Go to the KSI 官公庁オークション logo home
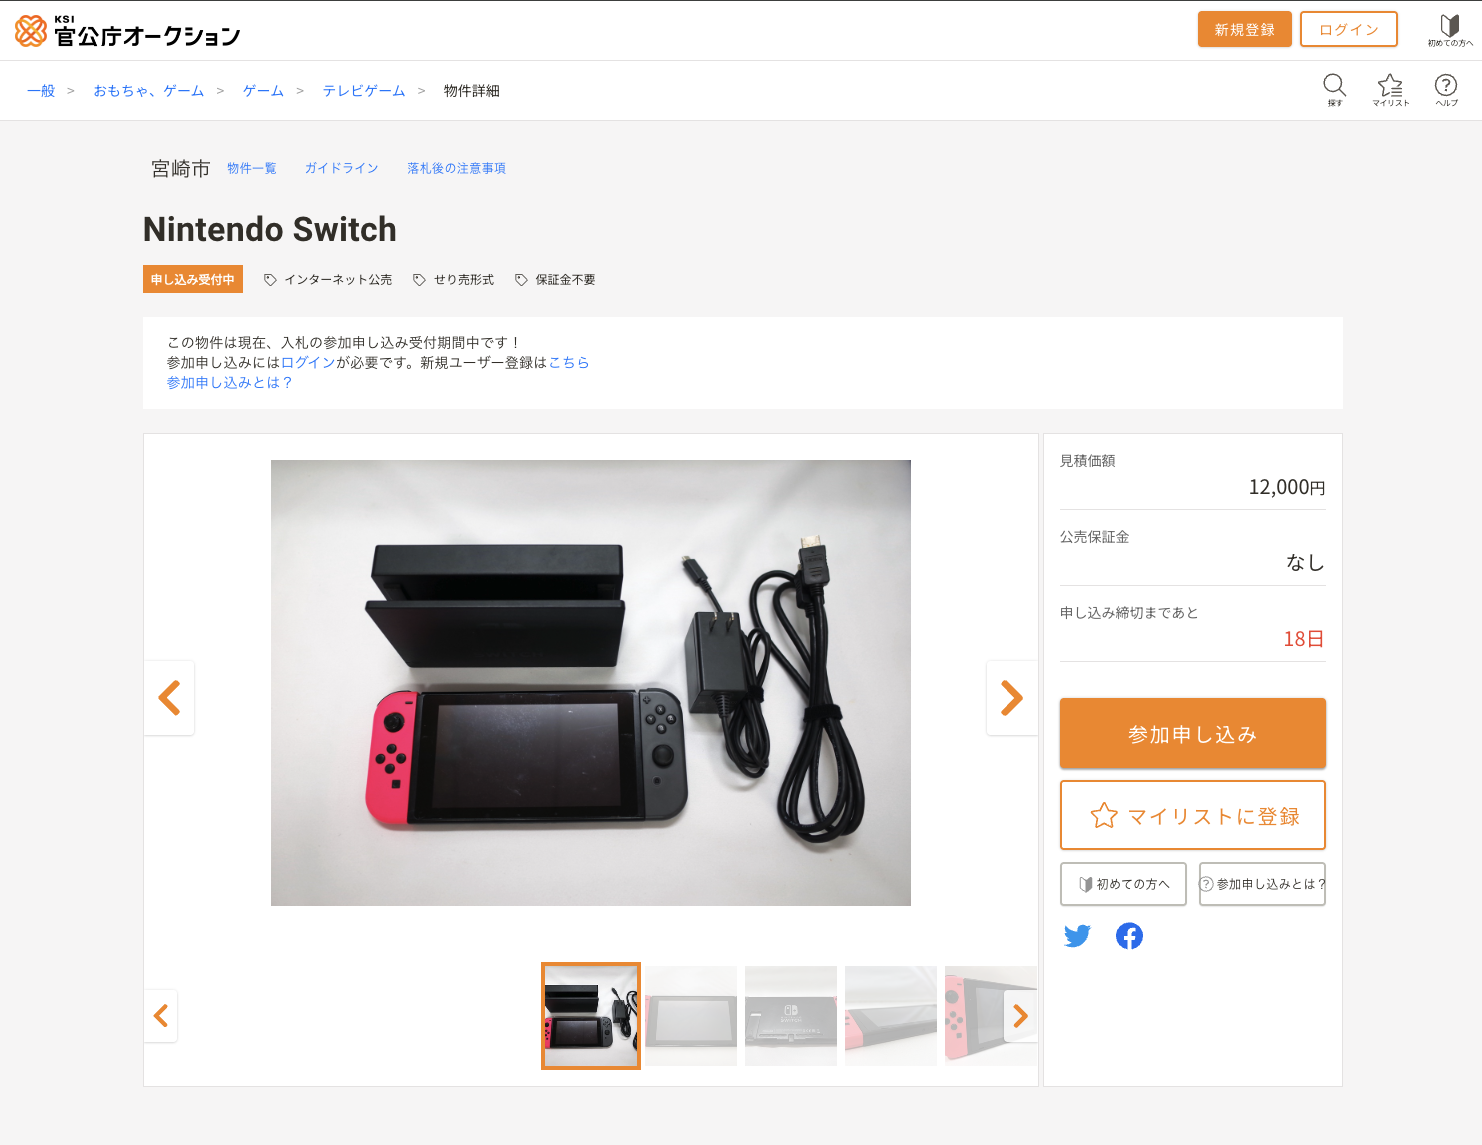The width and height of the screenshot is (1482, 1145). pyautogui.click(x=128, y=31)
